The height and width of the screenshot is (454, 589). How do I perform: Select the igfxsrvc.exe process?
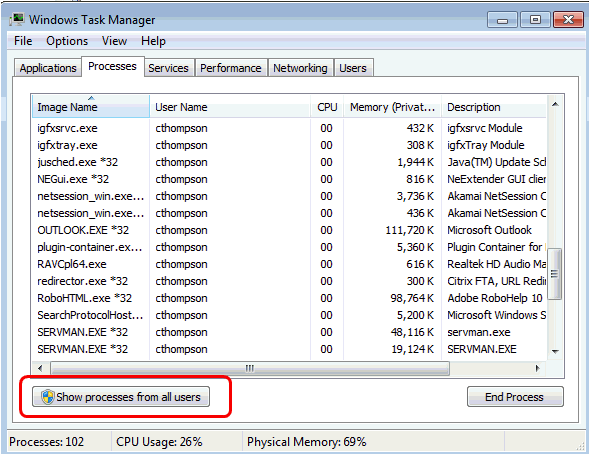(289, 128)
